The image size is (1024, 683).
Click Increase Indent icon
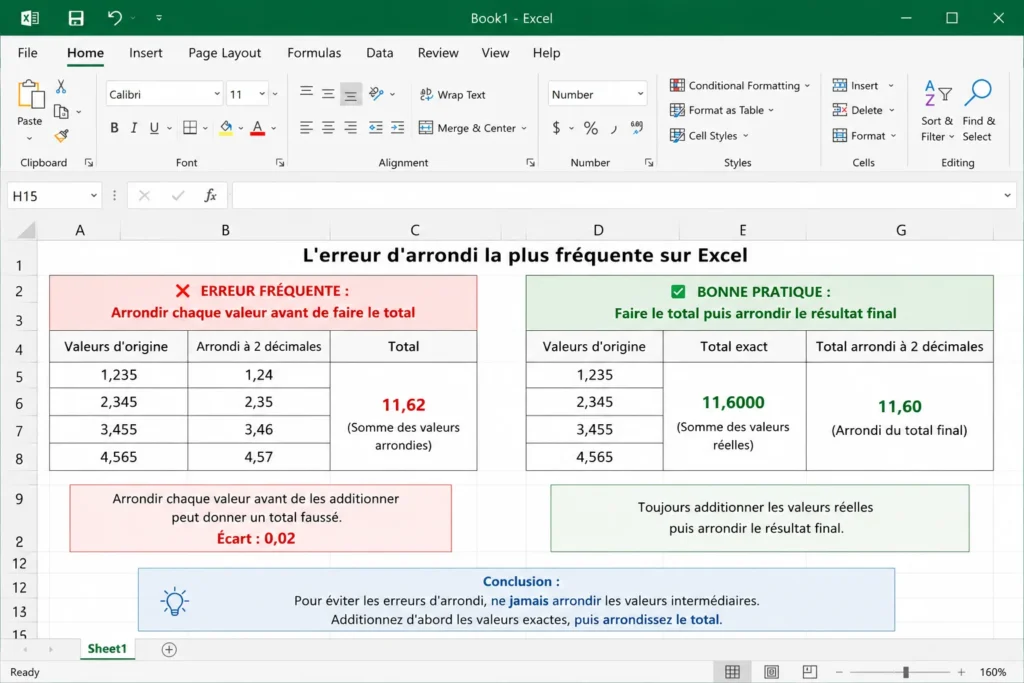point(398,128)
